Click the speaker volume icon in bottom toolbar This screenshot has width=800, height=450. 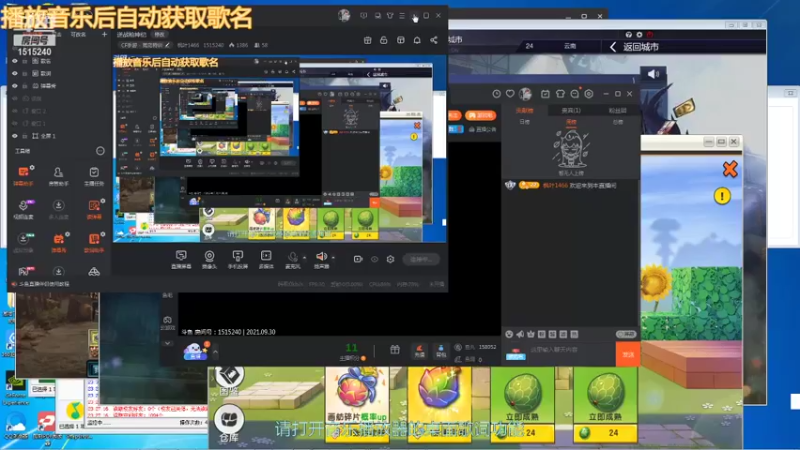click(x=321, y=257)
